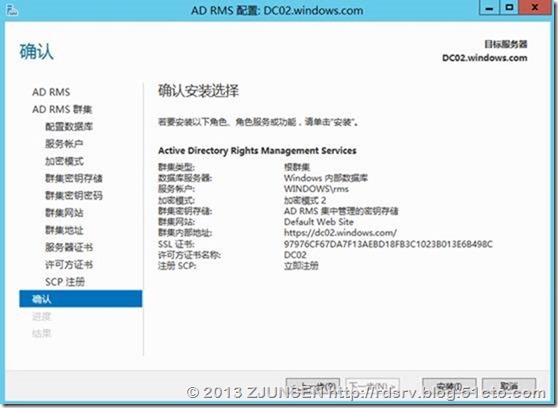
Task: Select the 群集密钥存储 step
Action: point(74,178)
